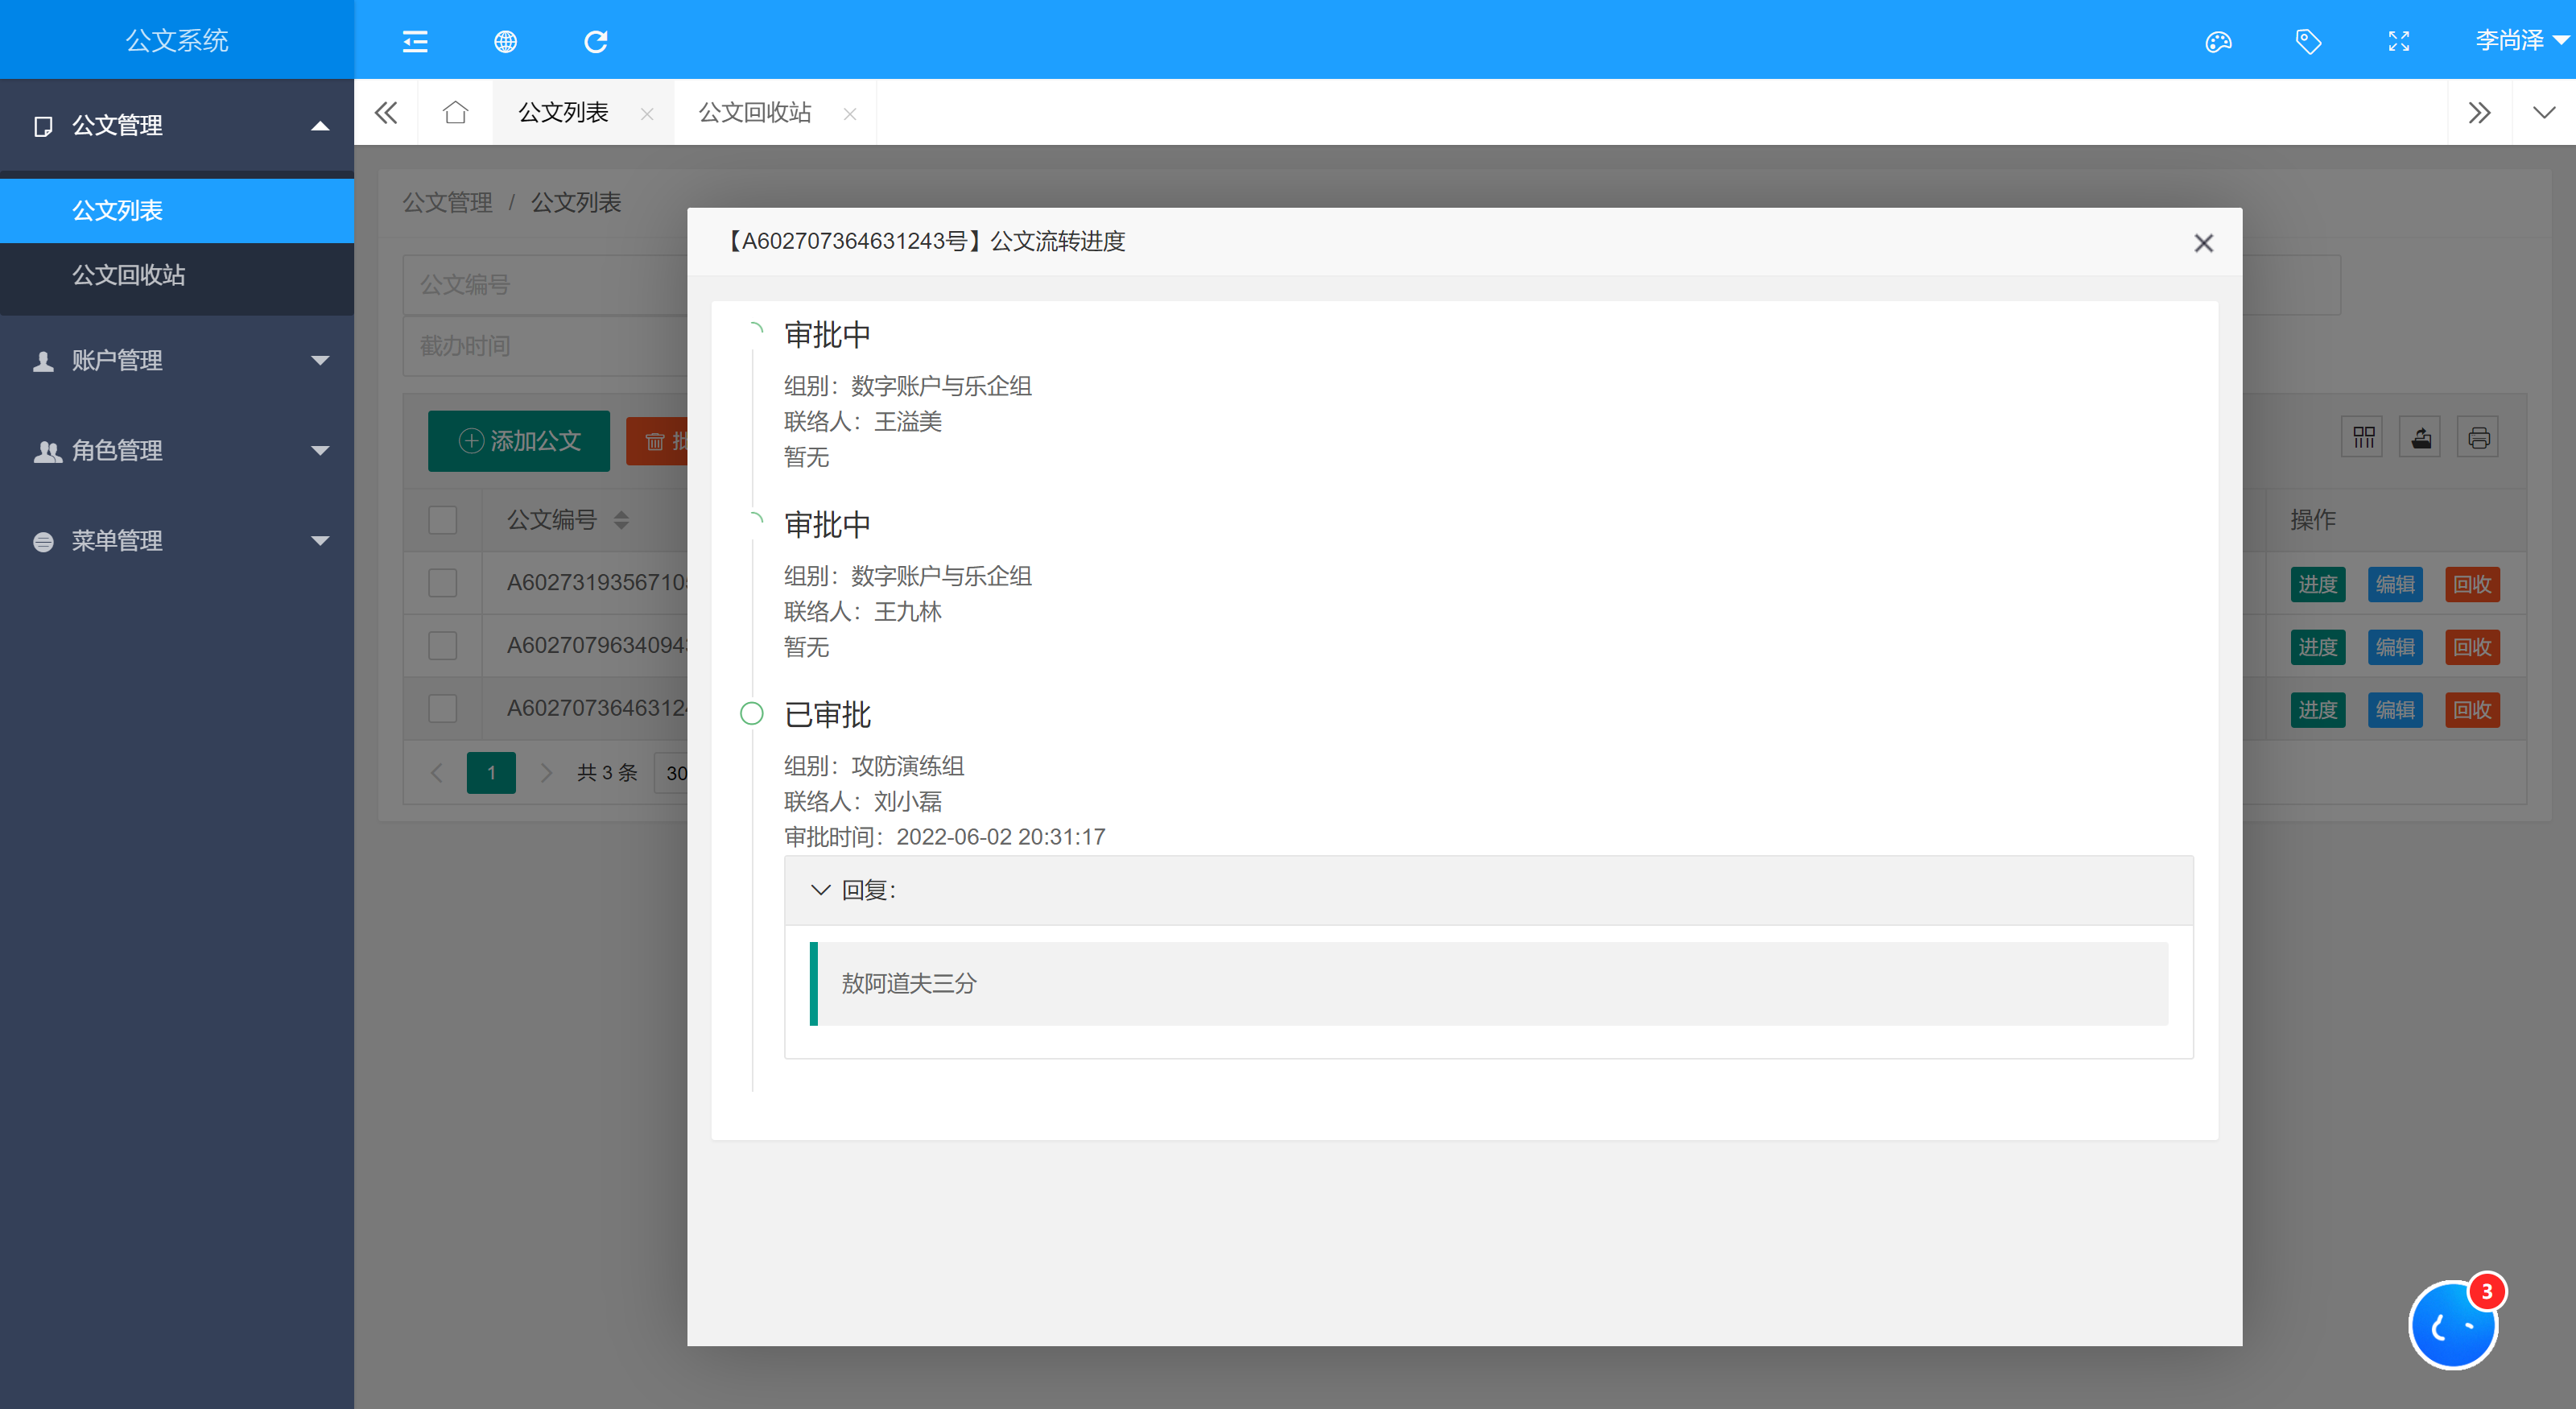
Task: Collapse the 公文管理 sidebar menu
Action: (177, 126)
